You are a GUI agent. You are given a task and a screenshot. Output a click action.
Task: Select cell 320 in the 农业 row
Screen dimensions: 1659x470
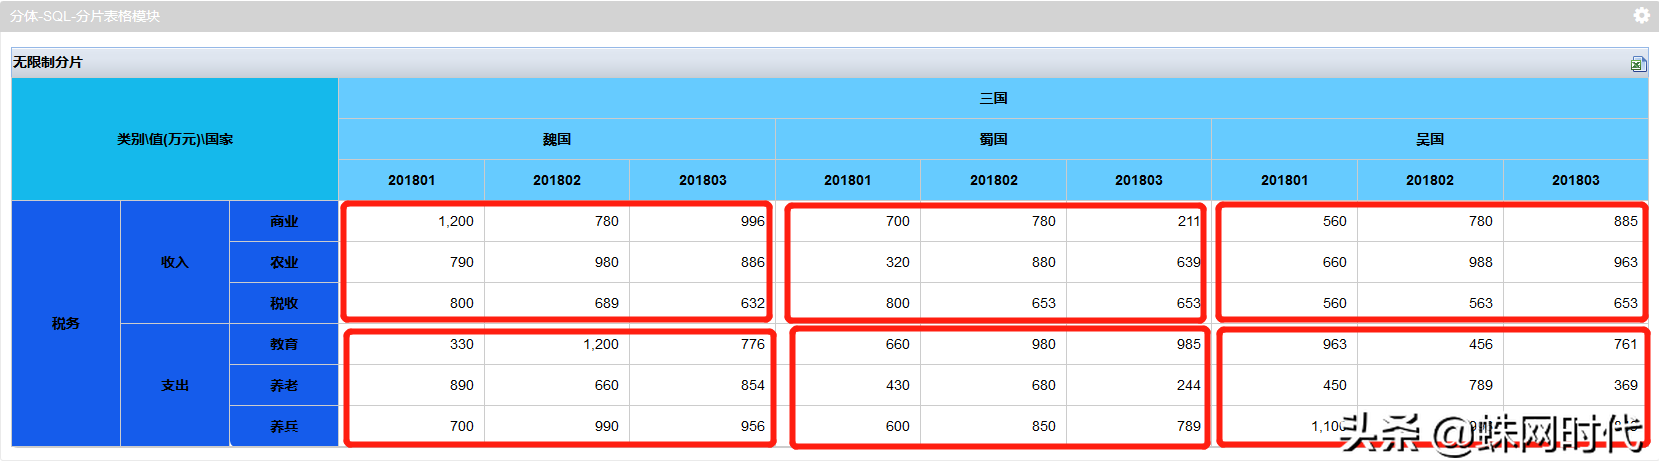[848, 262]
